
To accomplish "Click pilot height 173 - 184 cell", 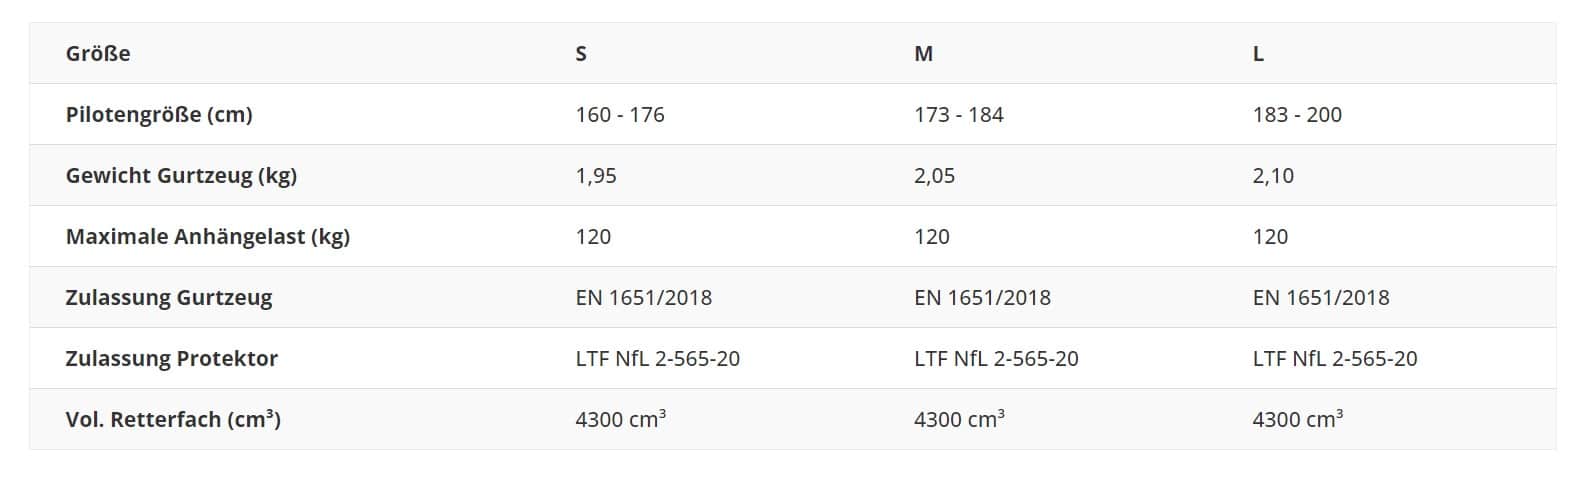I will click(958, 115).
